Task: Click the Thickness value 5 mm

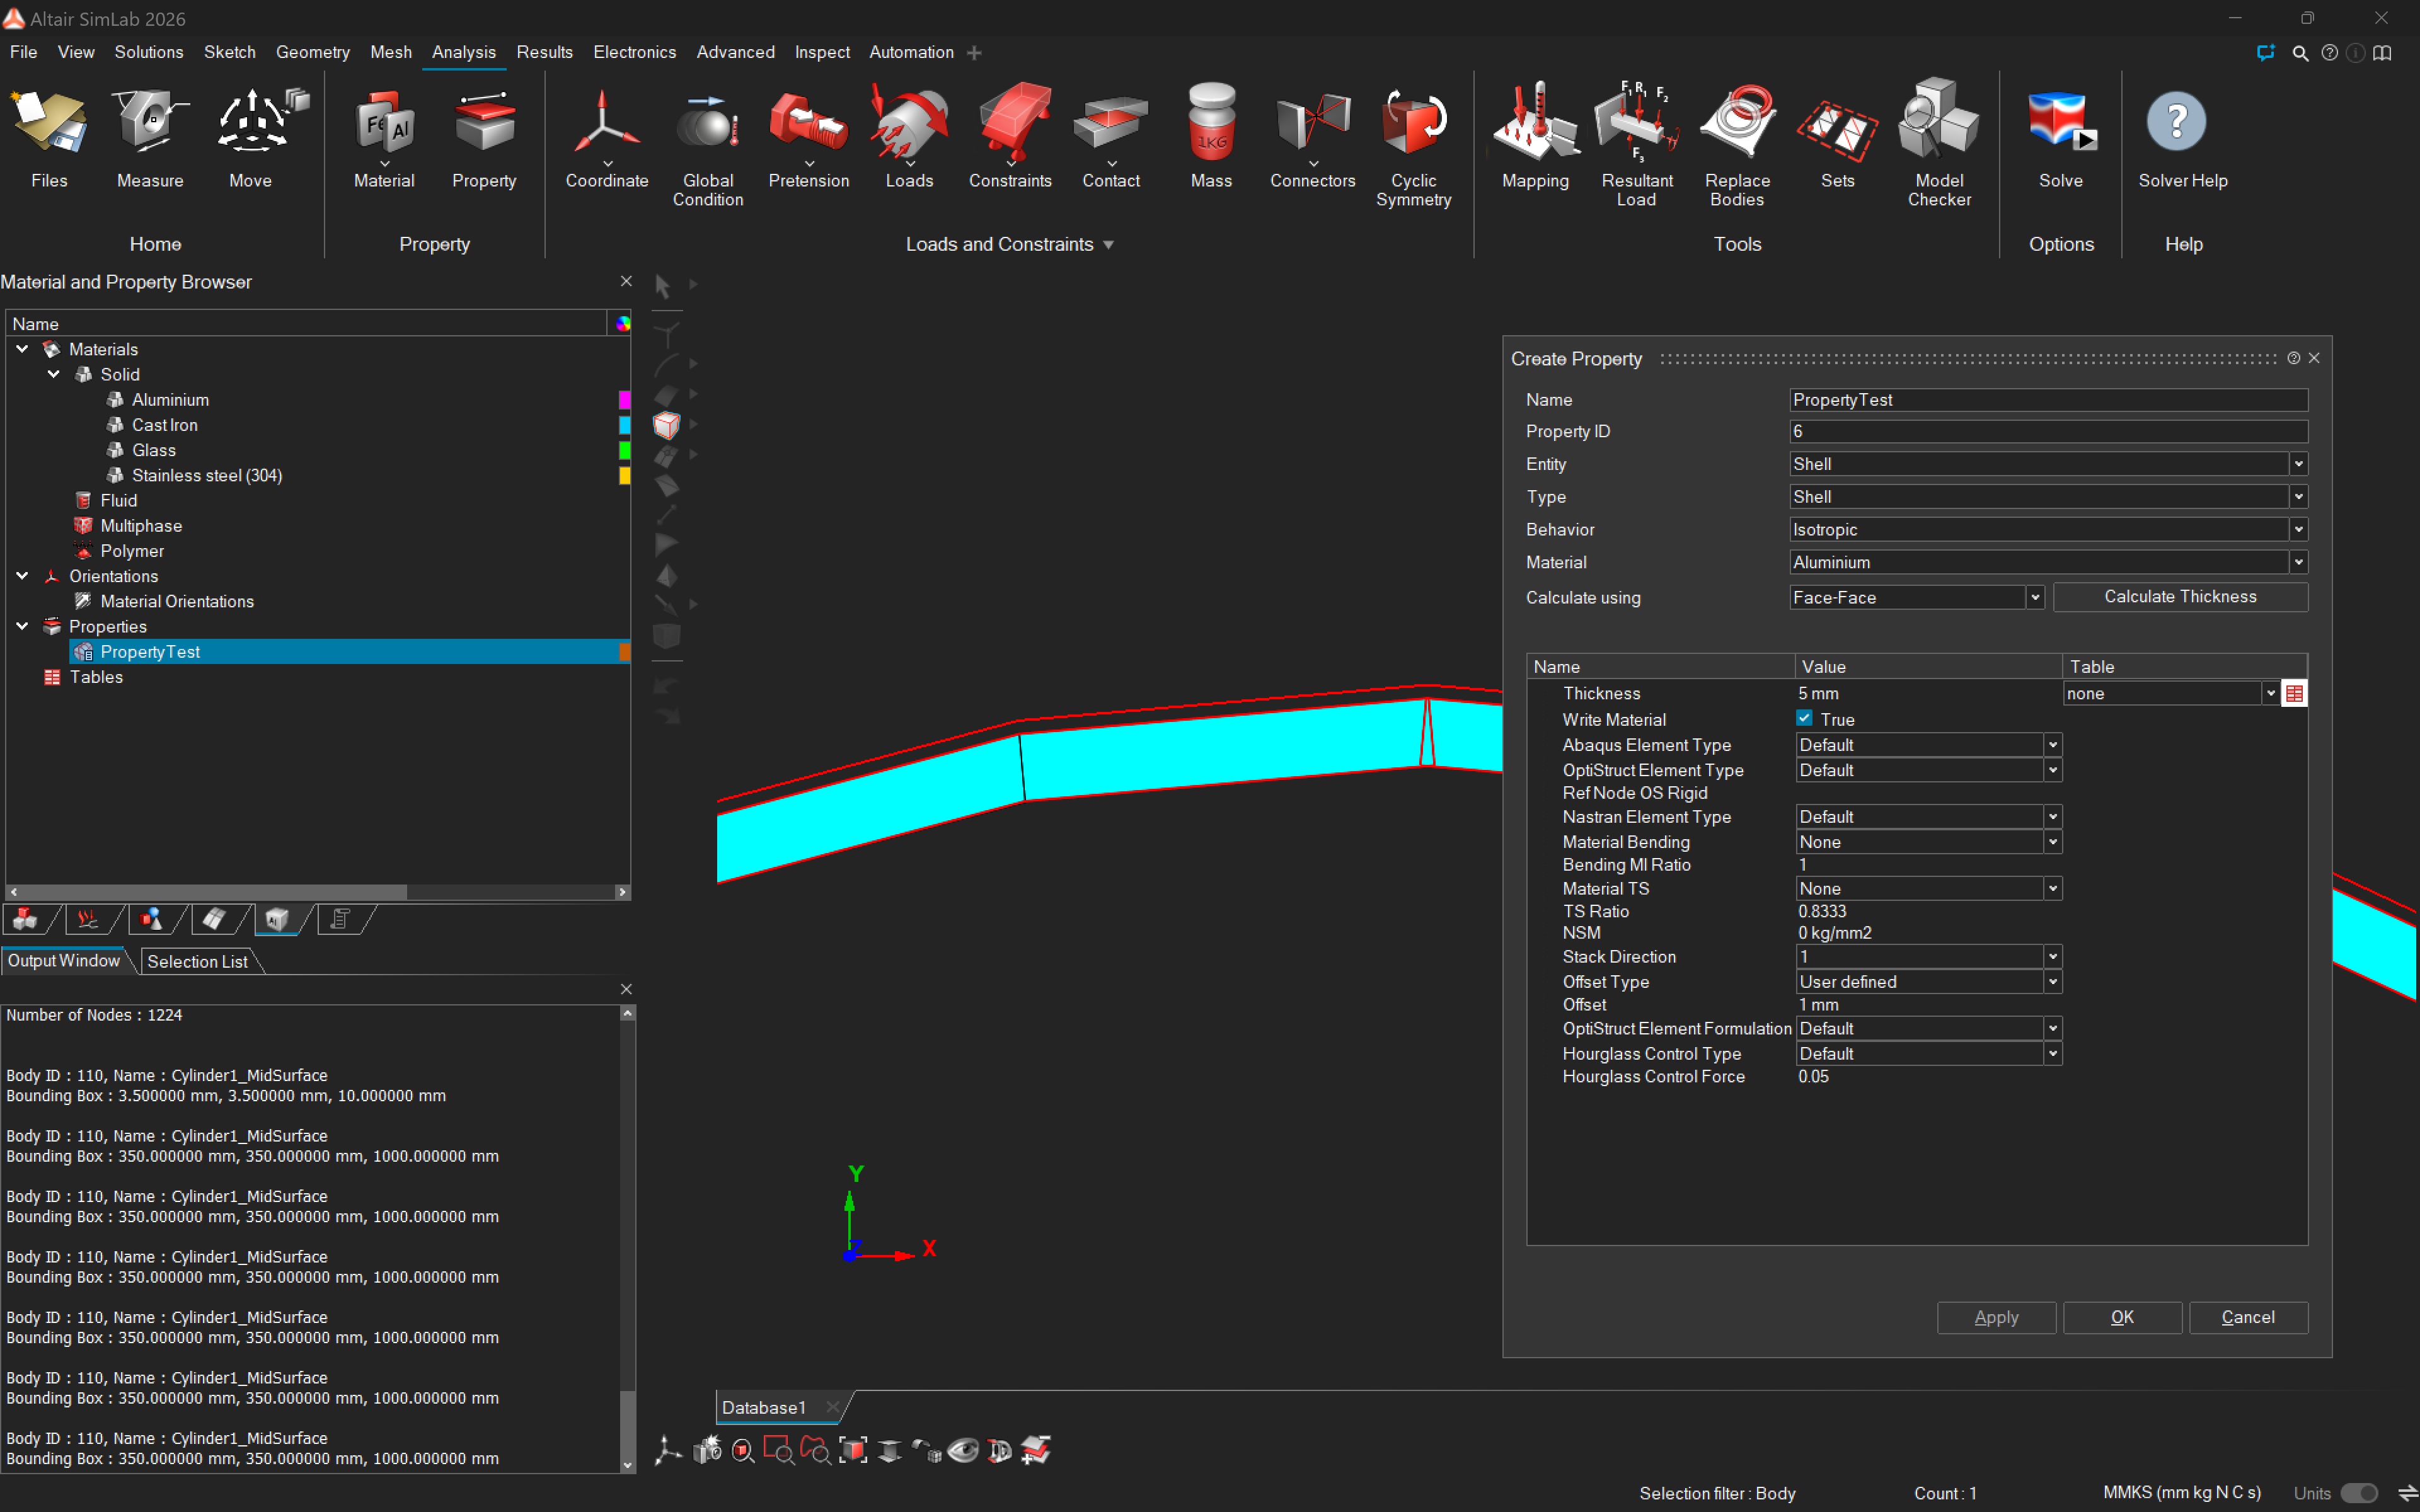Action: 1818,693
